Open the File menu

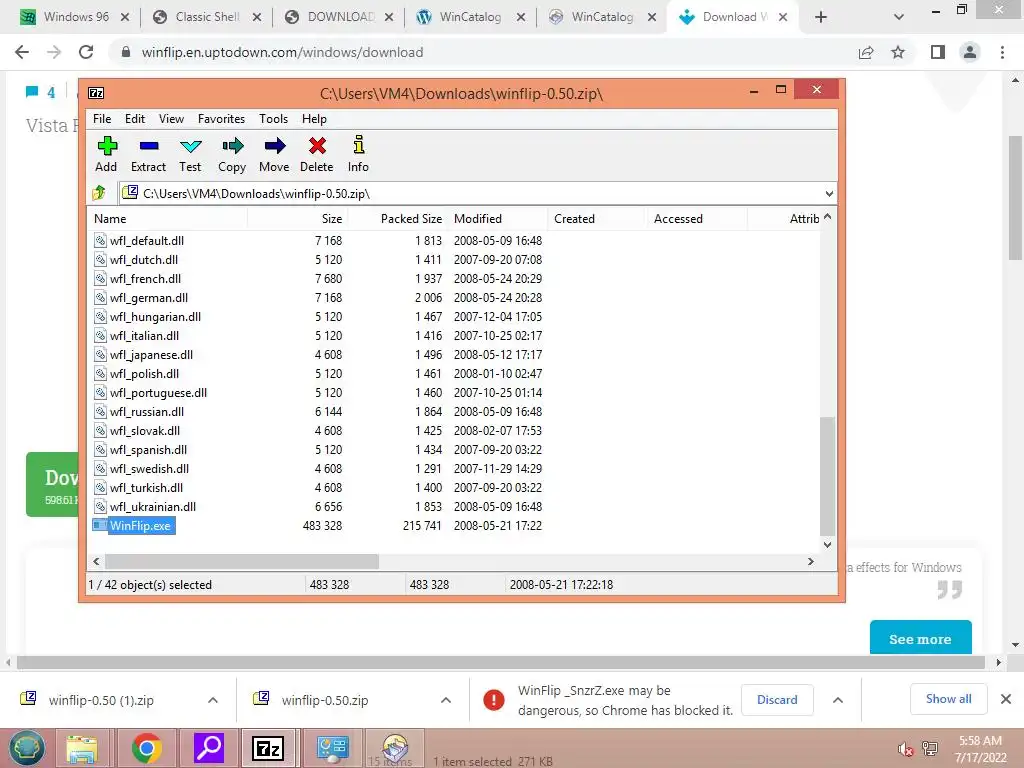coord(102,119)
